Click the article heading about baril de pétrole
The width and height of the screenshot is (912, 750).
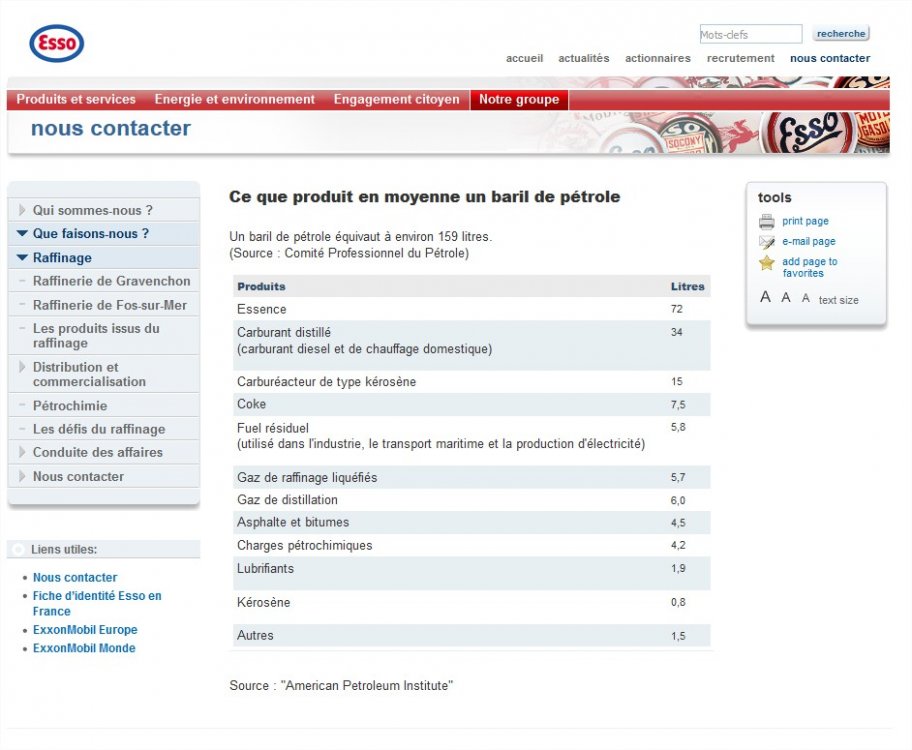(x=425, y=197)
